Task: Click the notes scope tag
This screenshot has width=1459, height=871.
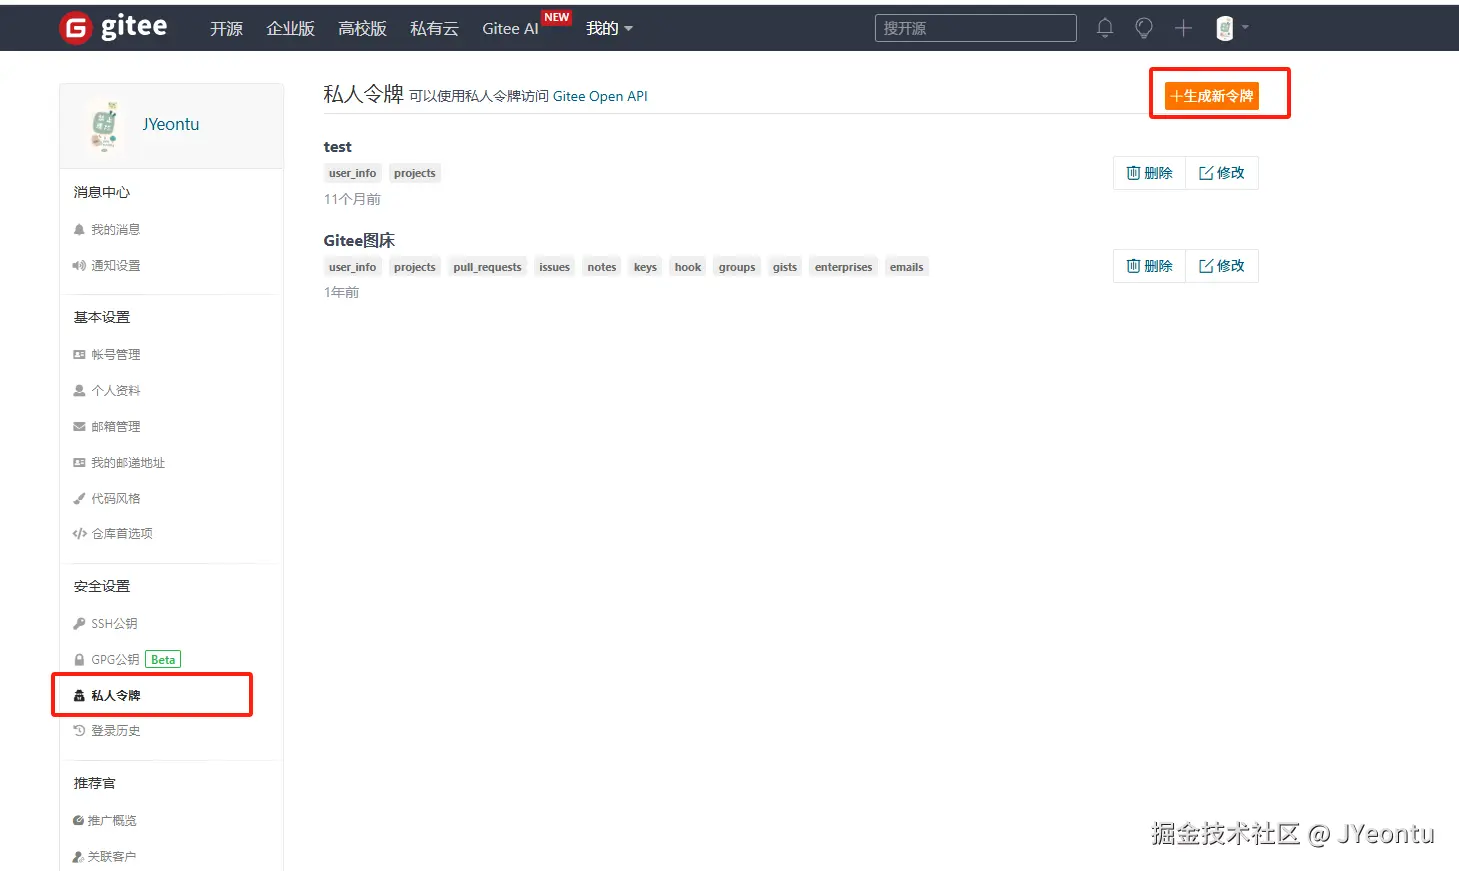Action: [602, 267]
